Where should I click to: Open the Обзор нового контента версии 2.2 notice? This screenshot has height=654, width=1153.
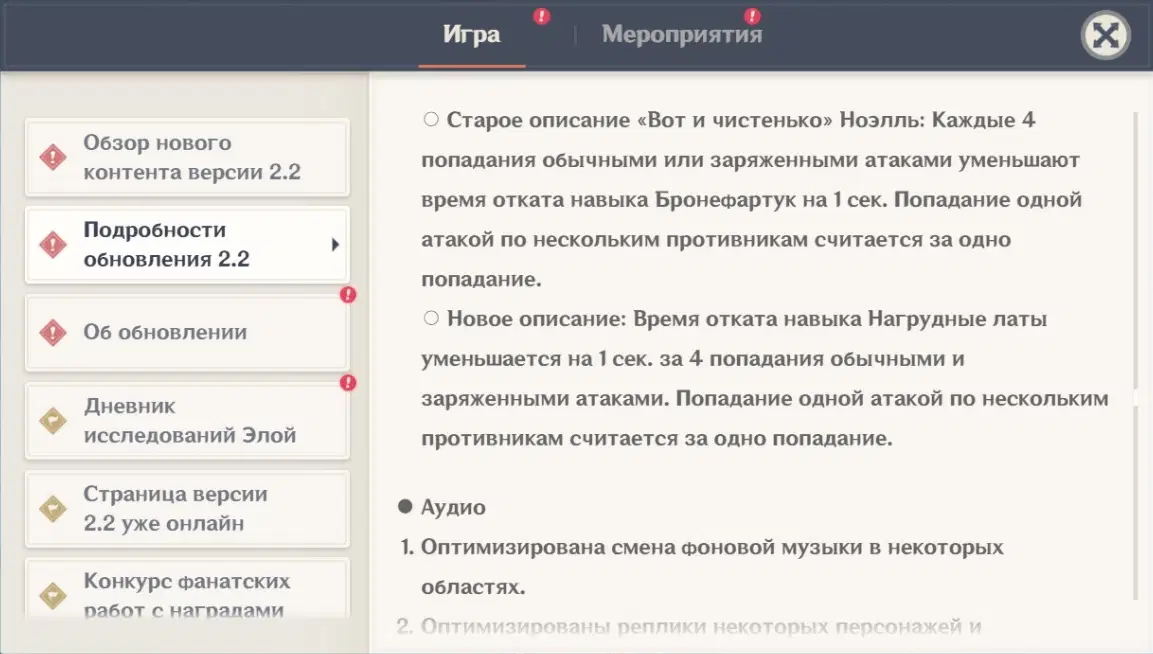coord(191,157)
